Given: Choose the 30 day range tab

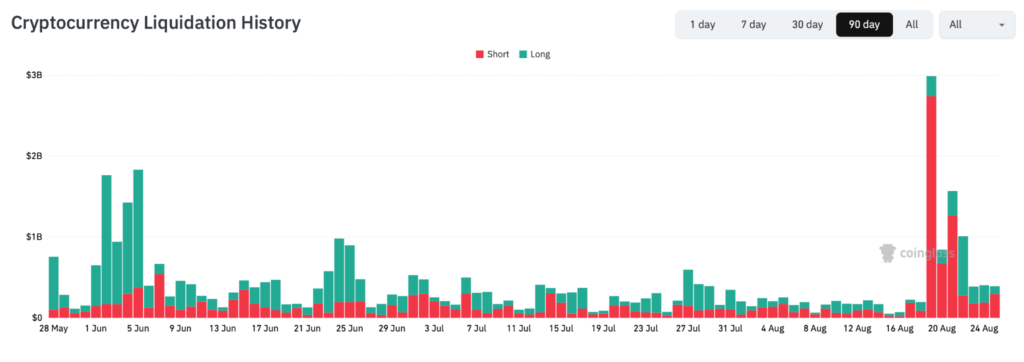Looking at the screenshot, I should pyautogui.click(x=807, y=25).
